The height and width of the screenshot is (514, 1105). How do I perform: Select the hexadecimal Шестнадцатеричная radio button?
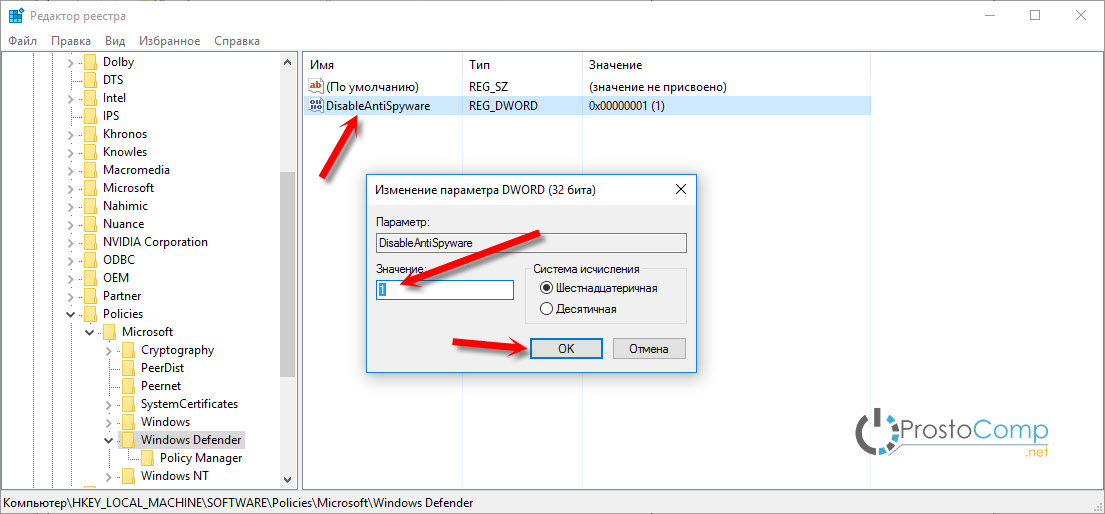click(545, 288)
